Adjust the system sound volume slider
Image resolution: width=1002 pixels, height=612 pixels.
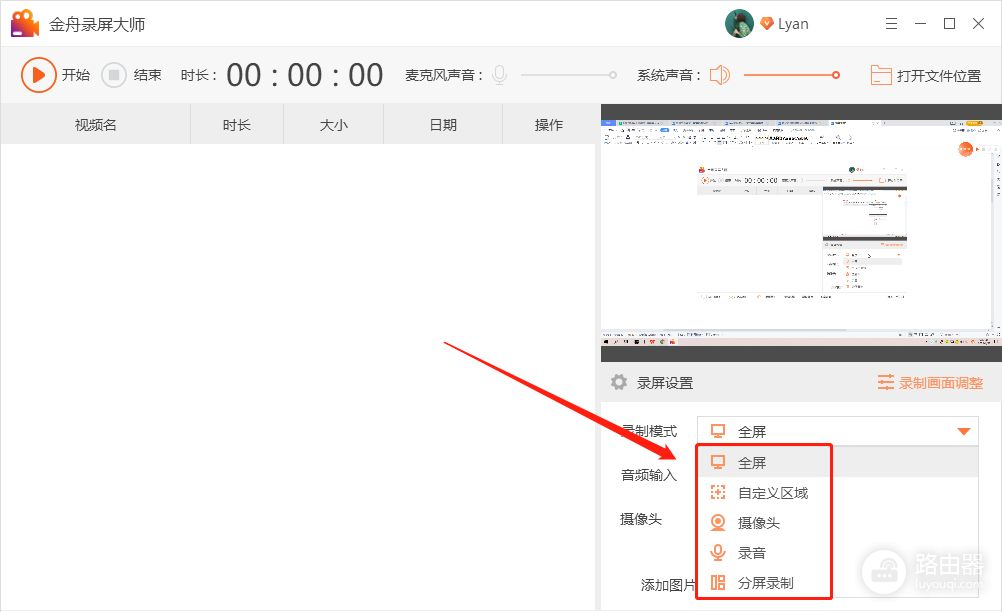(790, 75)
